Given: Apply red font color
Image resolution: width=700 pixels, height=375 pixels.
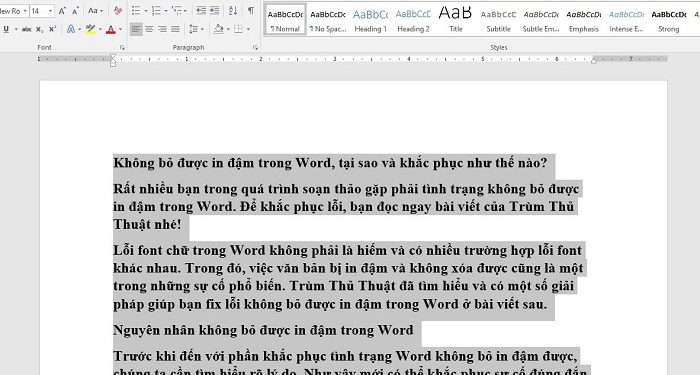Looking at the screenshot, I should coord(111,29).
